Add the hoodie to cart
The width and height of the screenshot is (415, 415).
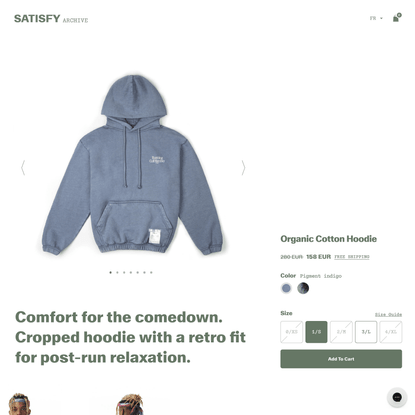pos(341,359)
